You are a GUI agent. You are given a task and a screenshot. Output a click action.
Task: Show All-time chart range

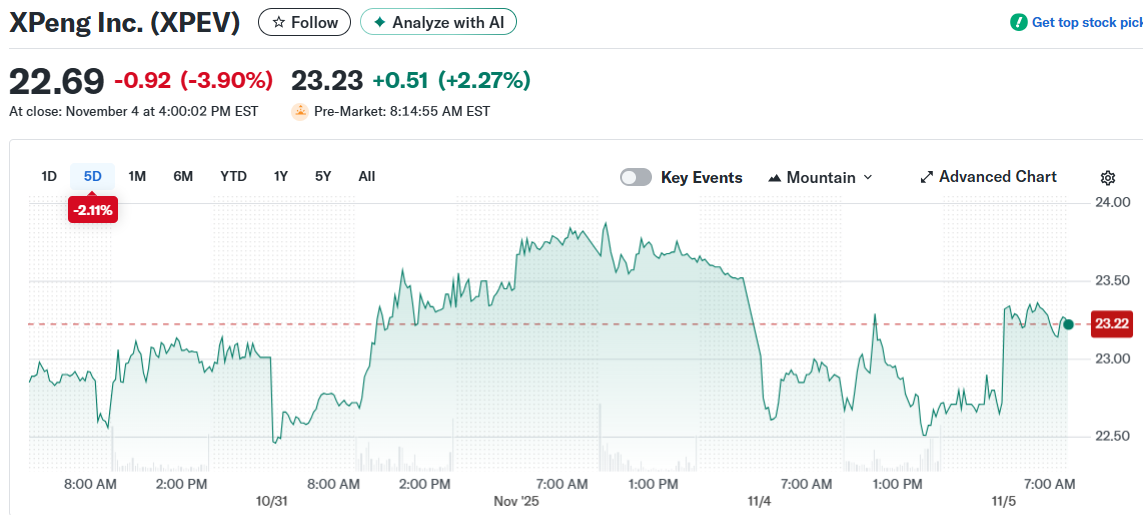pyautogui.click(x=367, y=176)
